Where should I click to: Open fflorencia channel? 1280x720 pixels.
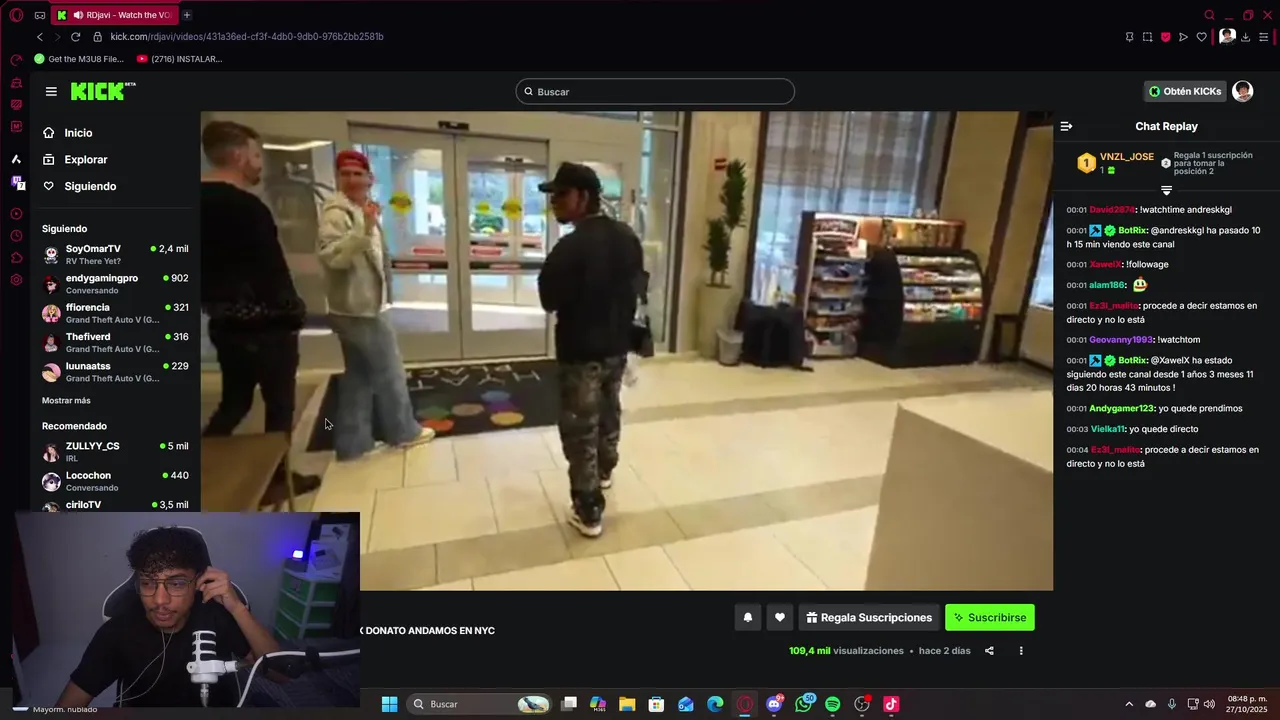115,313
